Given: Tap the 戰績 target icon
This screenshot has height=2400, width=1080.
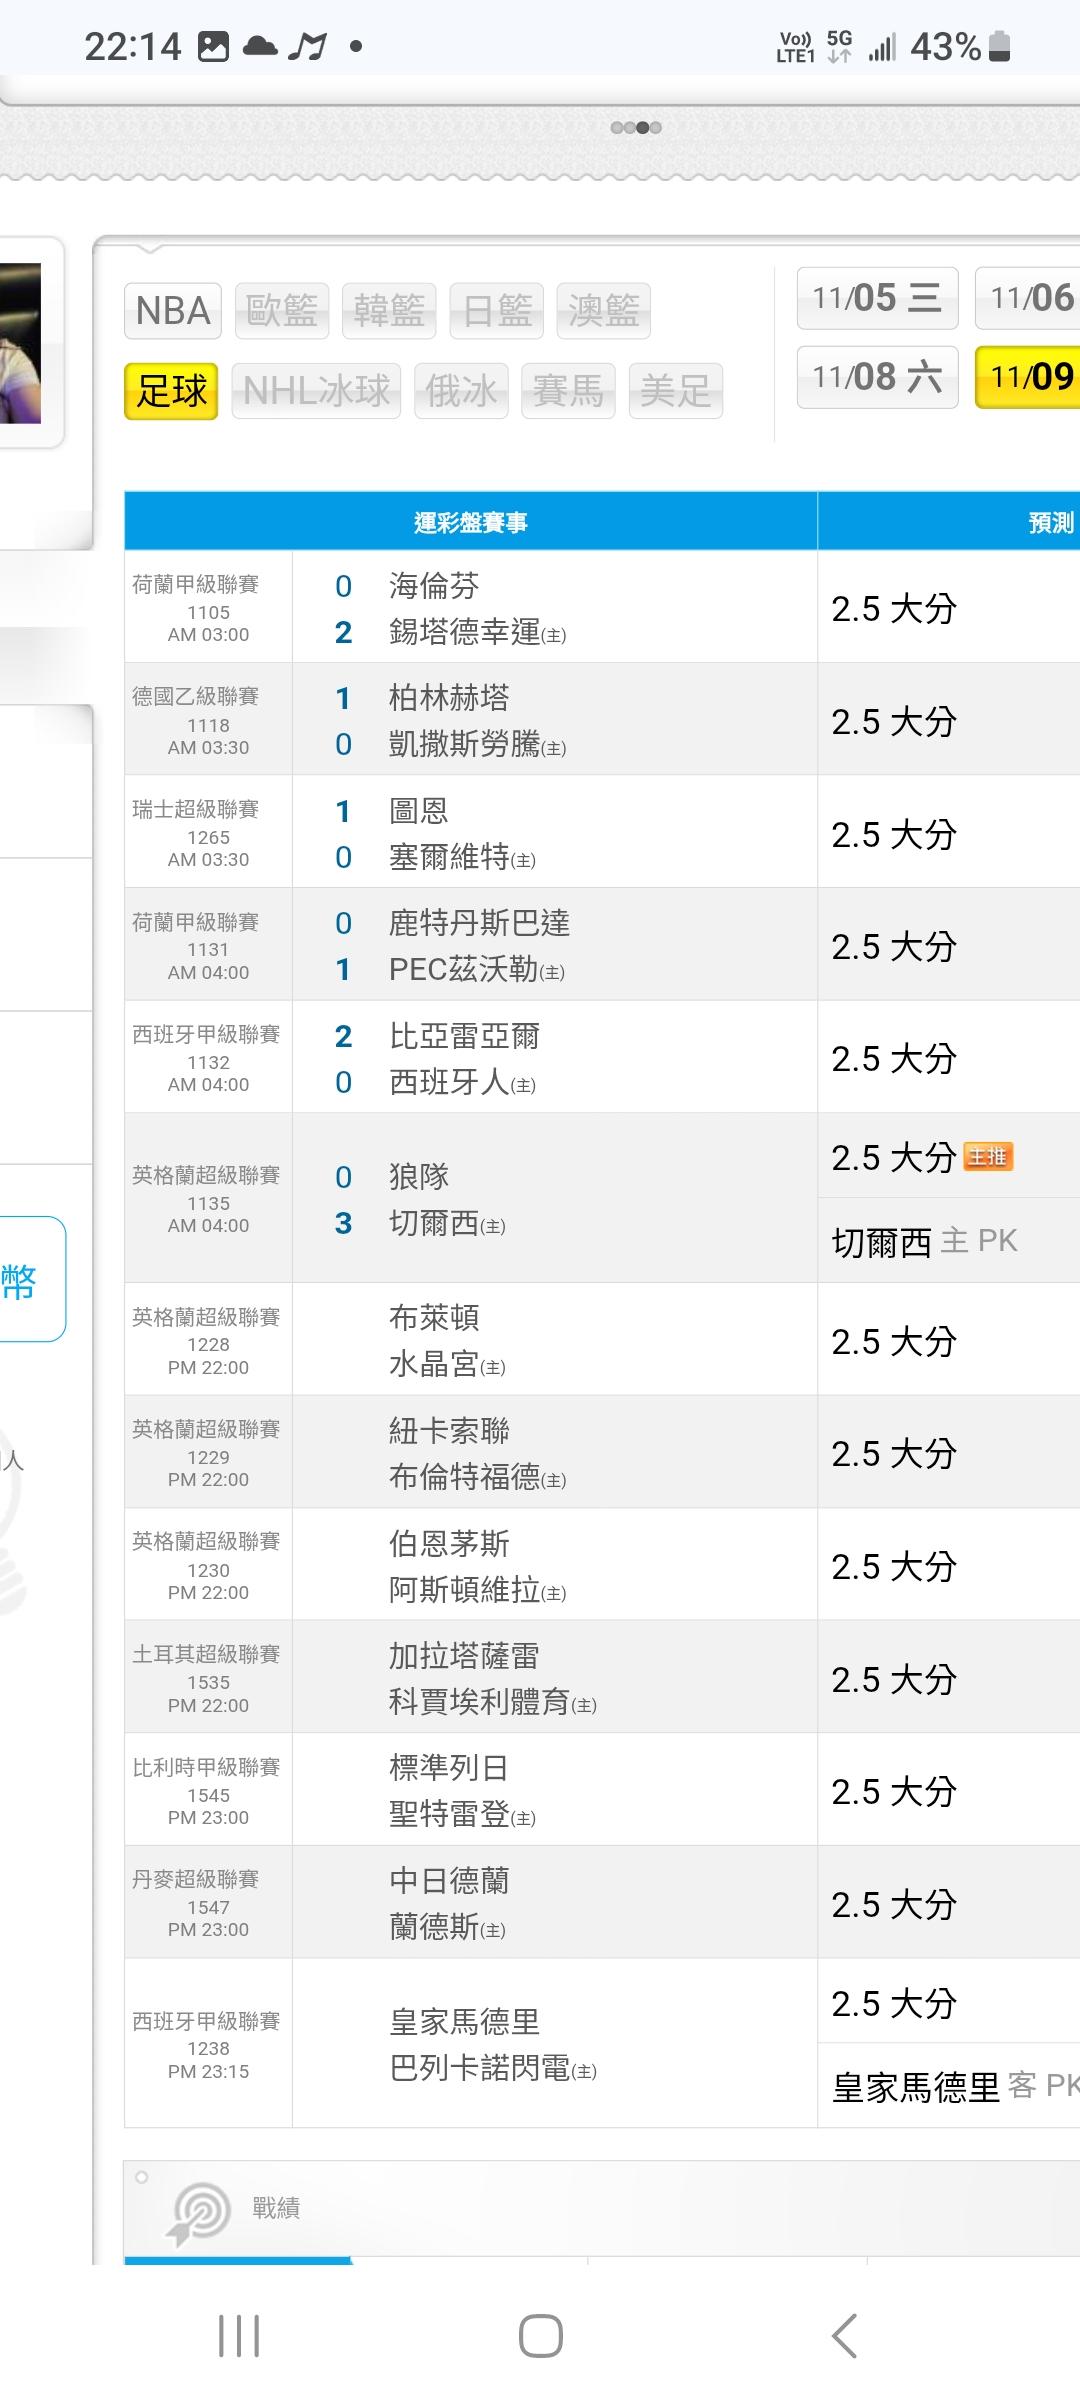Looking at the screenshot, I should [x=199, y=2214].
